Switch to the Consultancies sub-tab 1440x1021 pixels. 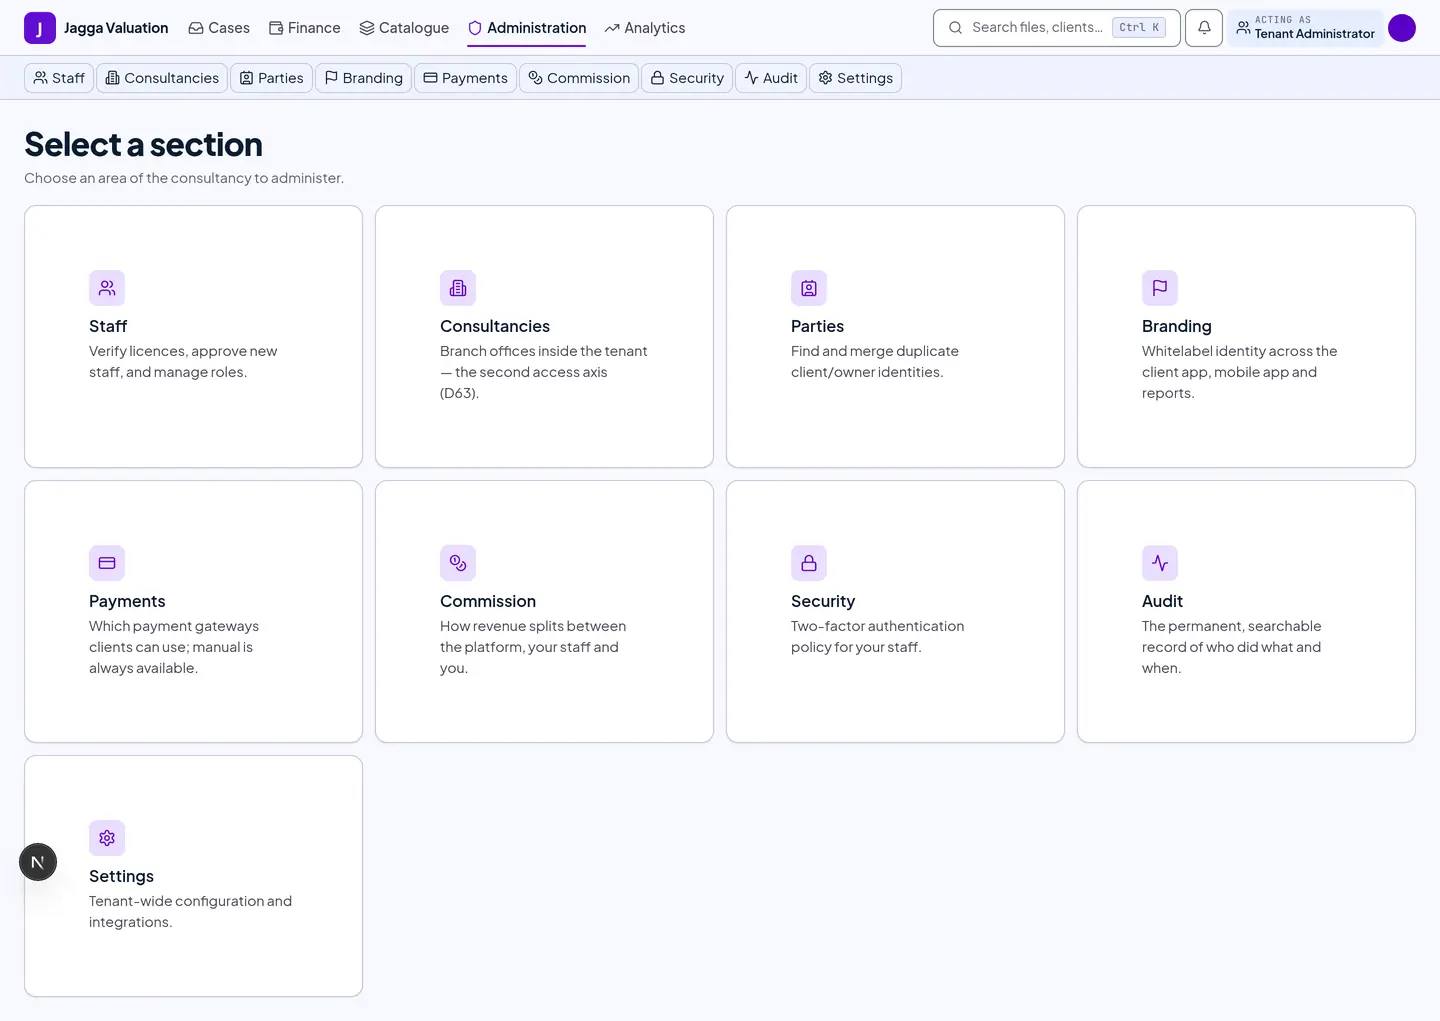point(162,78)
